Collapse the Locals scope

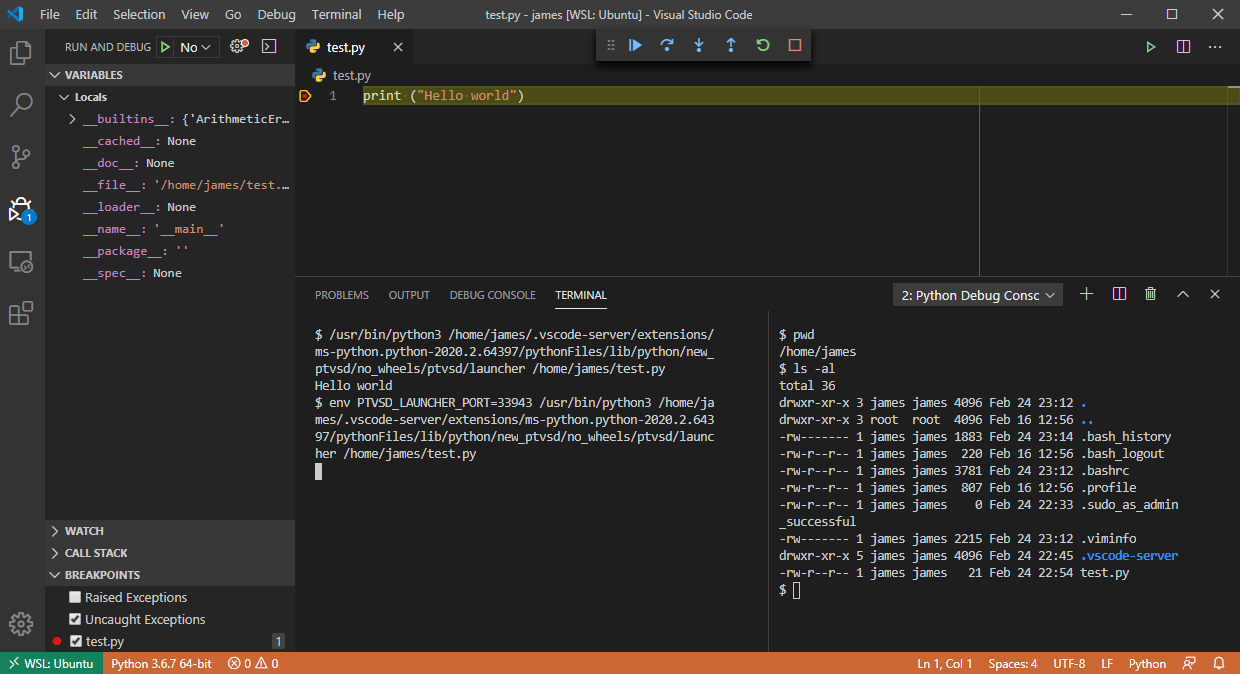click(x=170, y=97)
